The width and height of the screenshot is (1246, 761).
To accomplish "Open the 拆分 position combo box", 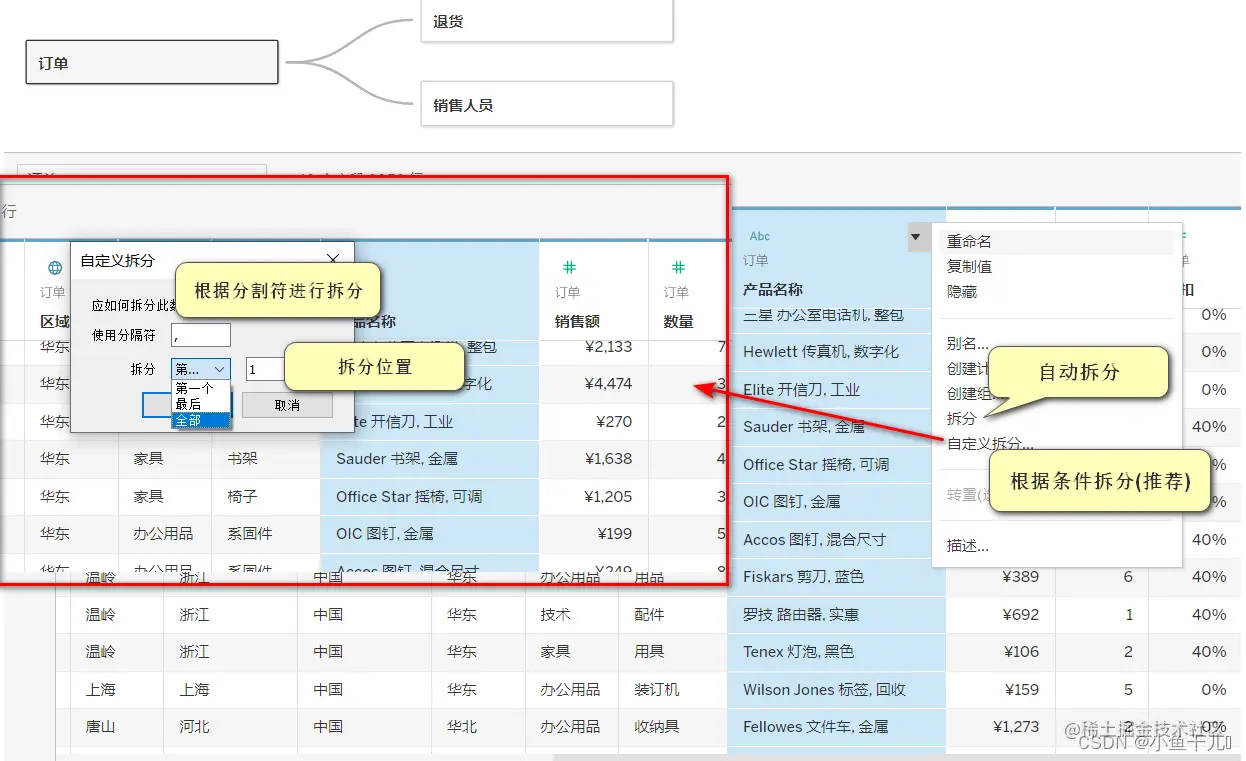I will click(x=200, y=368).
